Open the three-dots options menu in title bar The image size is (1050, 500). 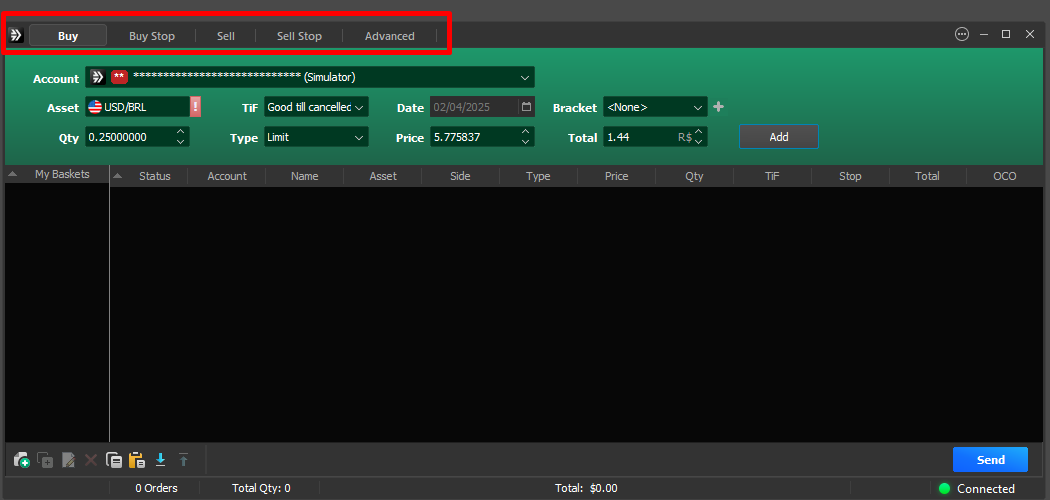962,34
